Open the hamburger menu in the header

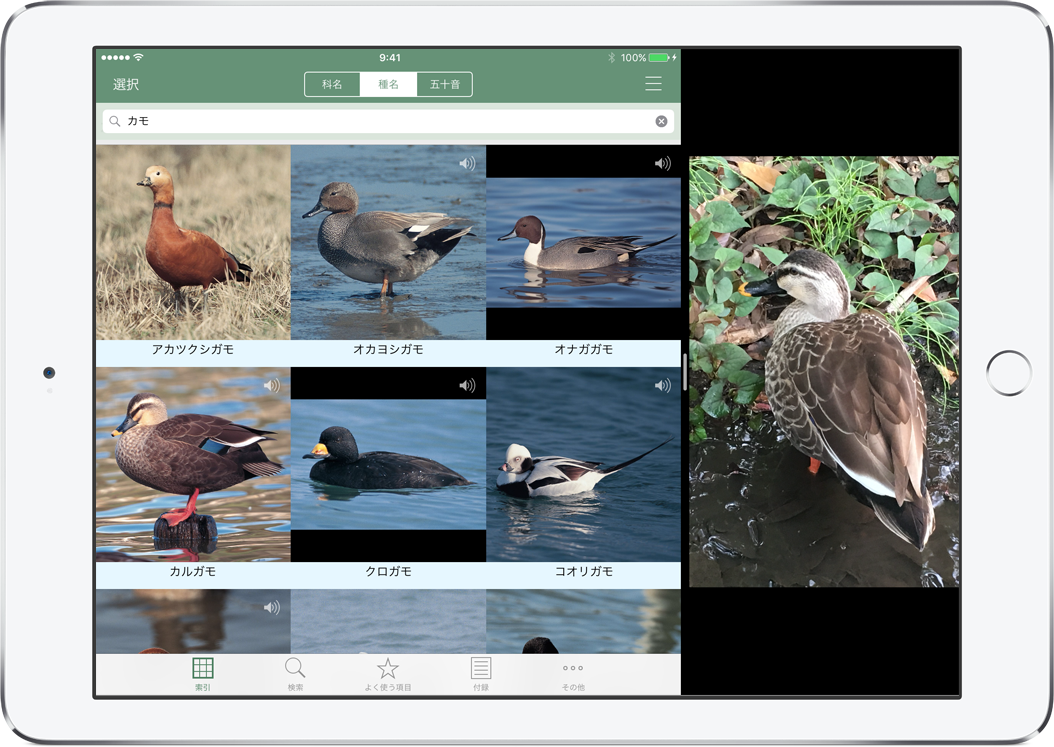click(653, 83)
